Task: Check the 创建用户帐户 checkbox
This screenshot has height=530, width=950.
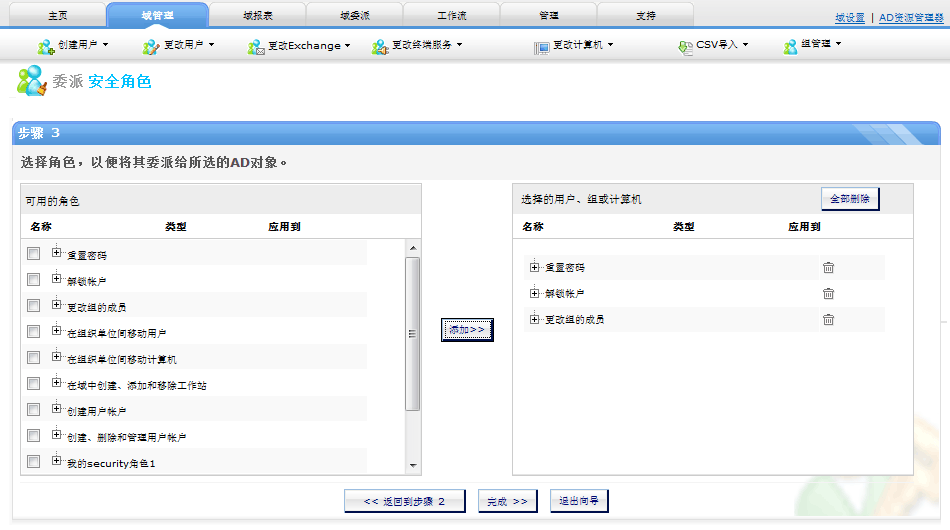Action: pos(33,409)
